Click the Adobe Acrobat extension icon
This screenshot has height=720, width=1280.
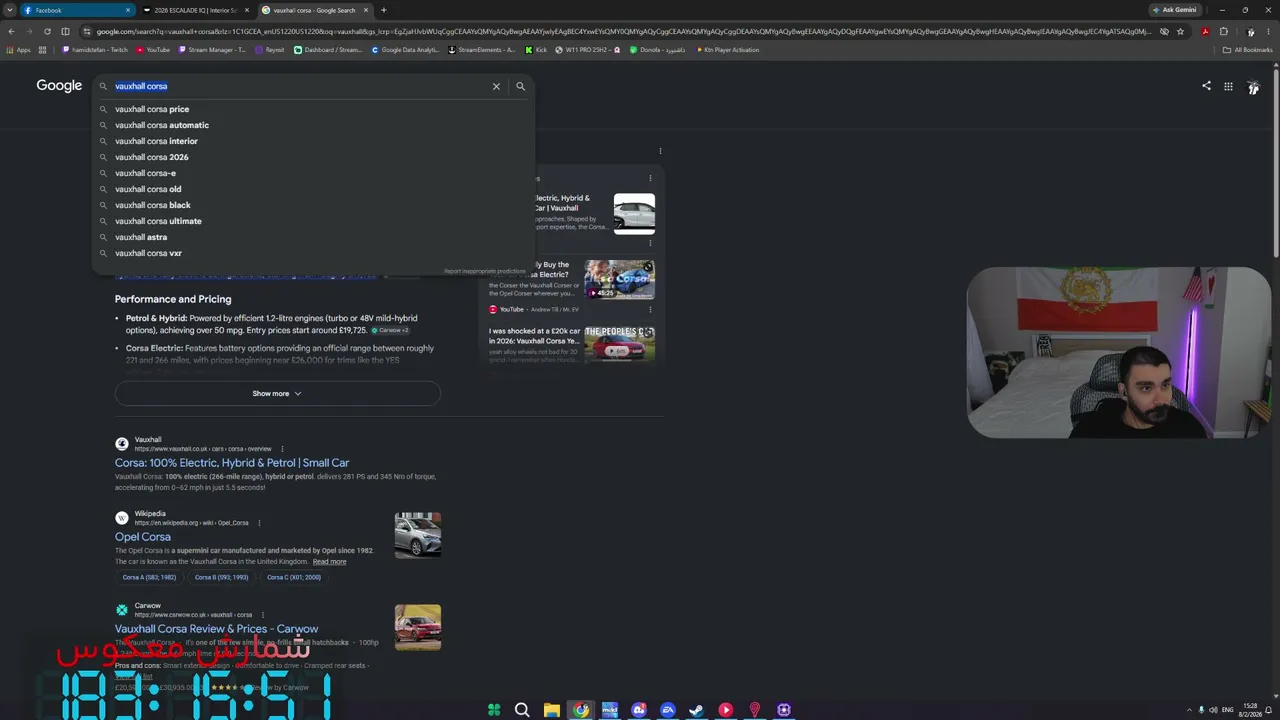coord(1205,31)
